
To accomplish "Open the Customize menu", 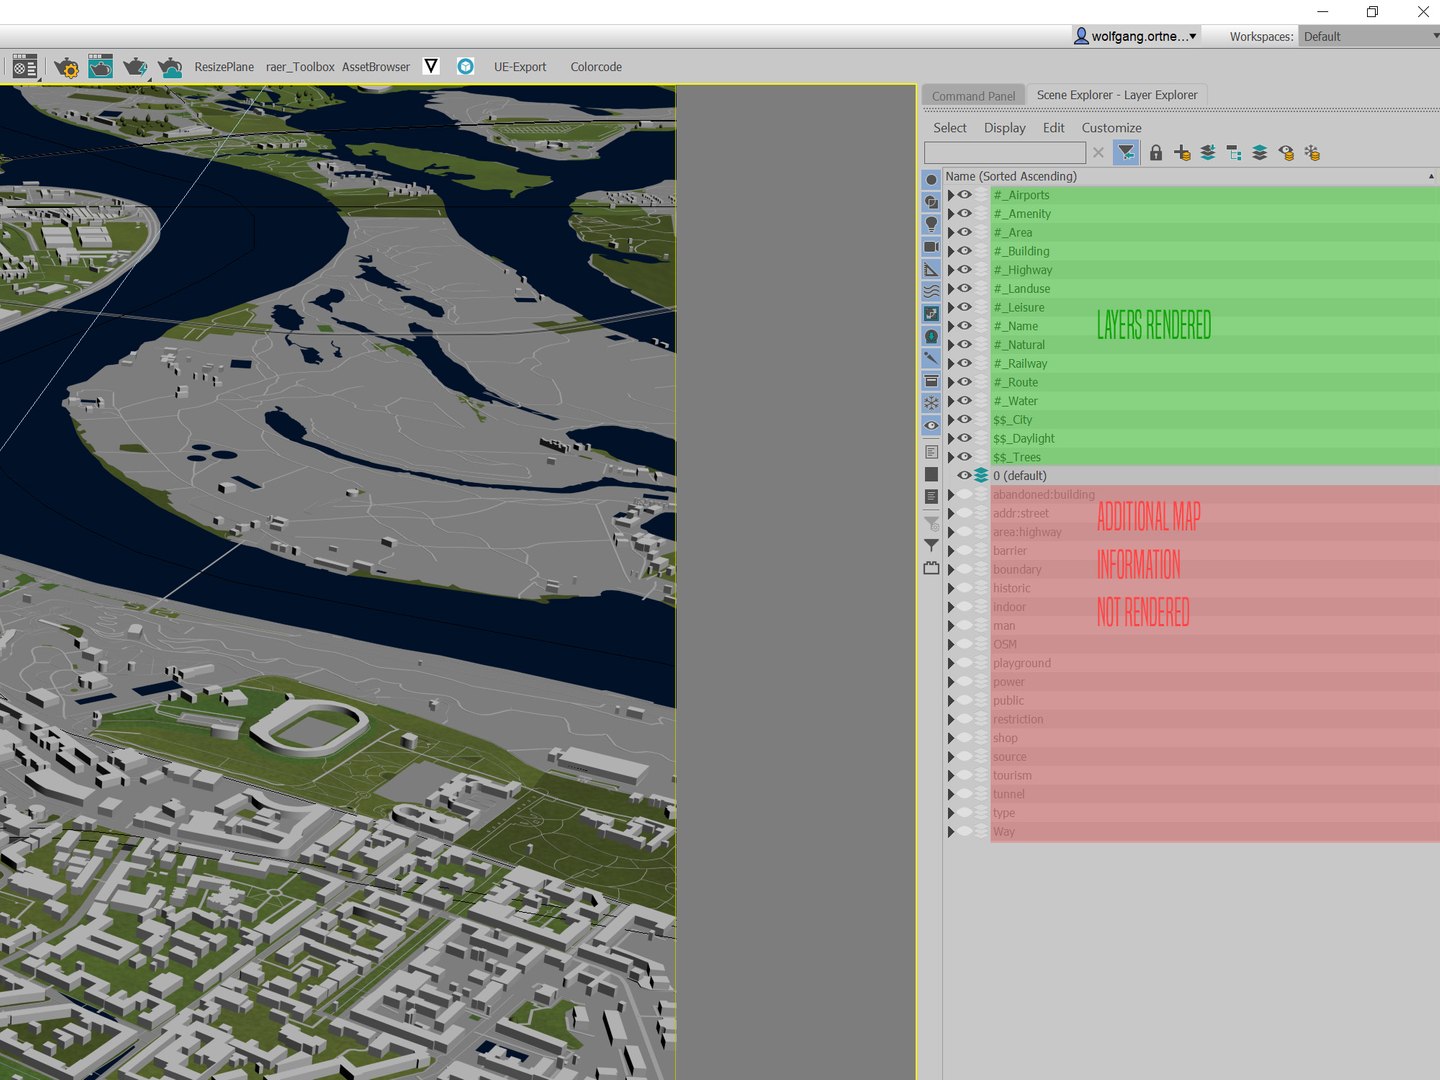I will (x=1111, y=128).
